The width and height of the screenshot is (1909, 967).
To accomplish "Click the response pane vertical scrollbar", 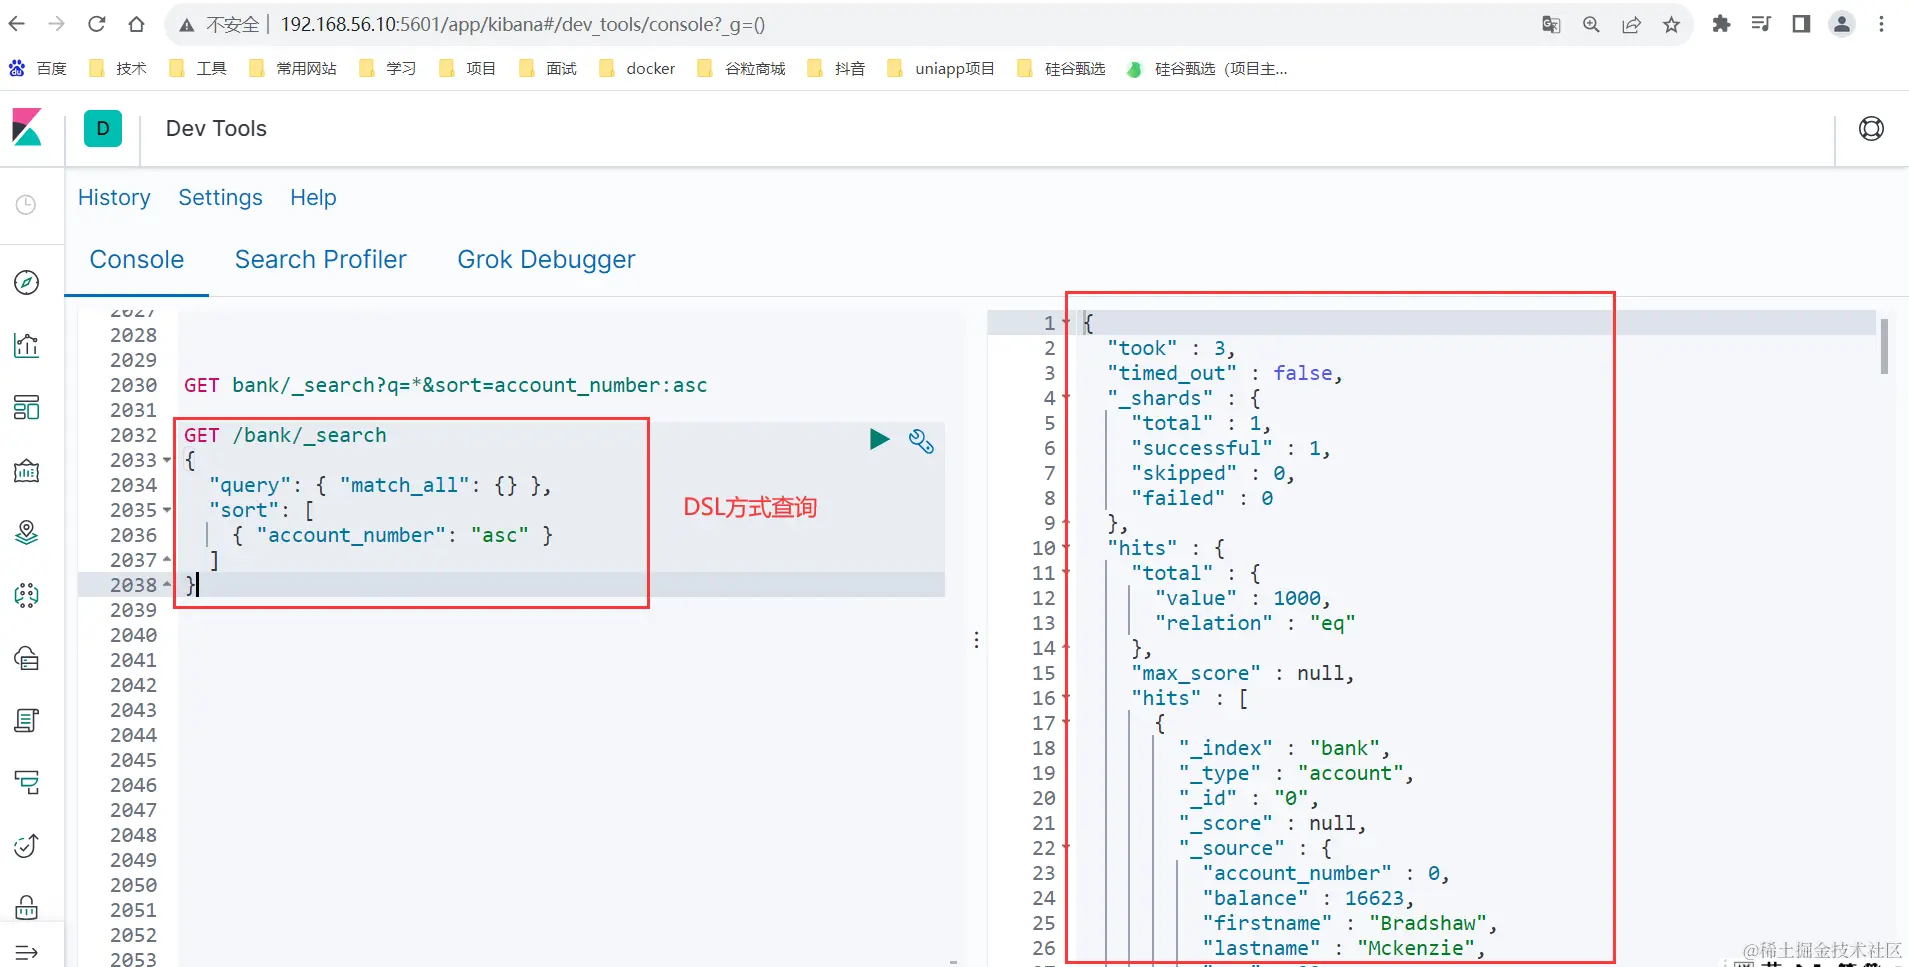I will (1884, 346).
